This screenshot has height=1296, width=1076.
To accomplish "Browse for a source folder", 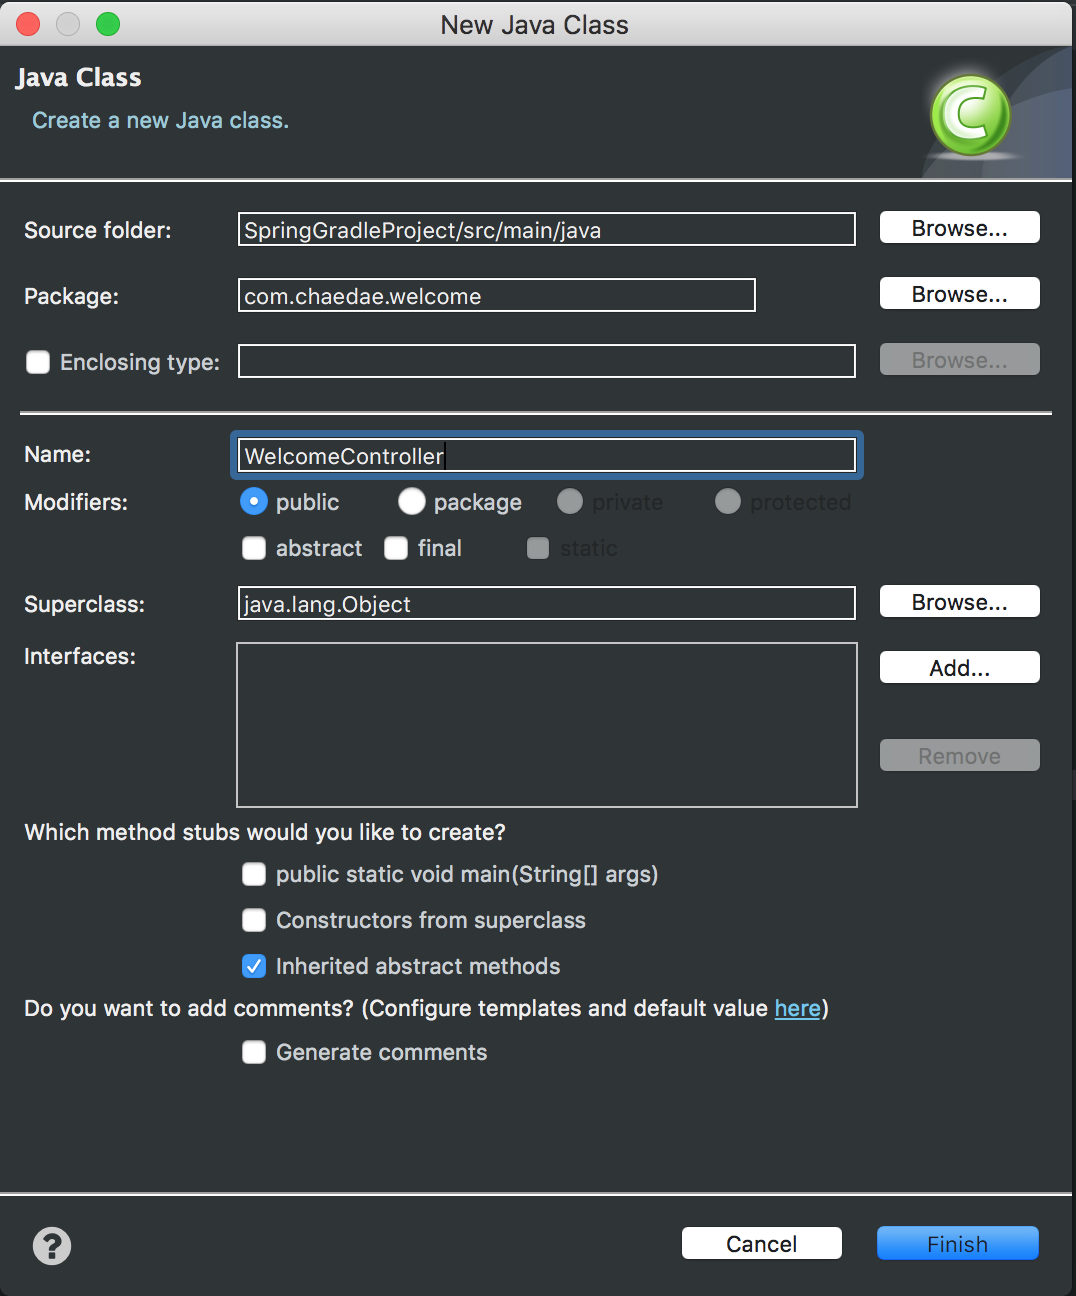I will pos(958,227).
